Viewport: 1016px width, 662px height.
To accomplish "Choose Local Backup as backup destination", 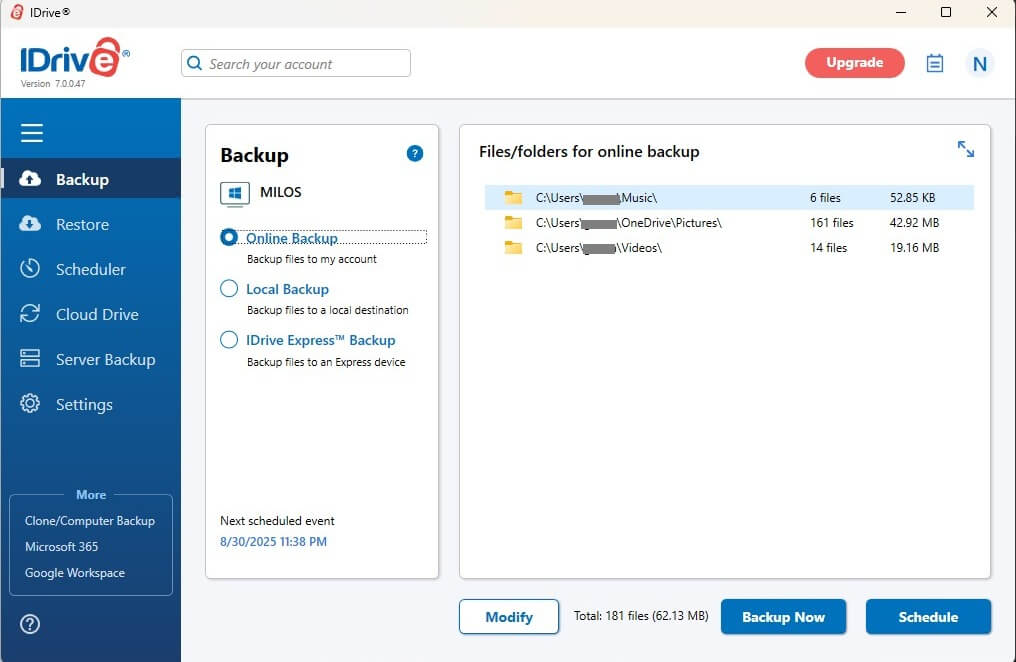I will point(229,289).
